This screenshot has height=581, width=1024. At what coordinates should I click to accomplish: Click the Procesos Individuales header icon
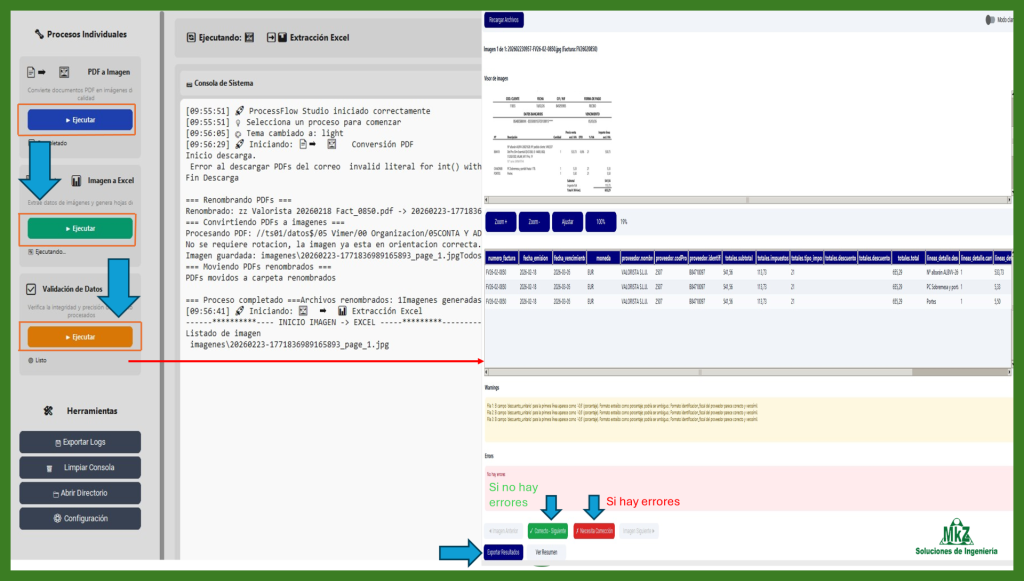pos(38,35)
